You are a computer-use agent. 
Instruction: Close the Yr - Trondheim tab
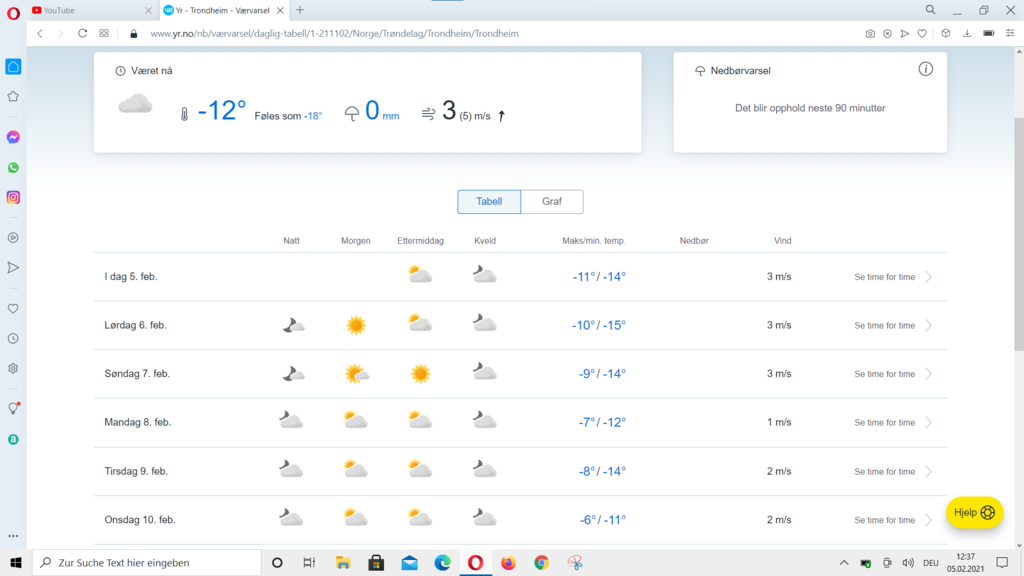[280, 10]
